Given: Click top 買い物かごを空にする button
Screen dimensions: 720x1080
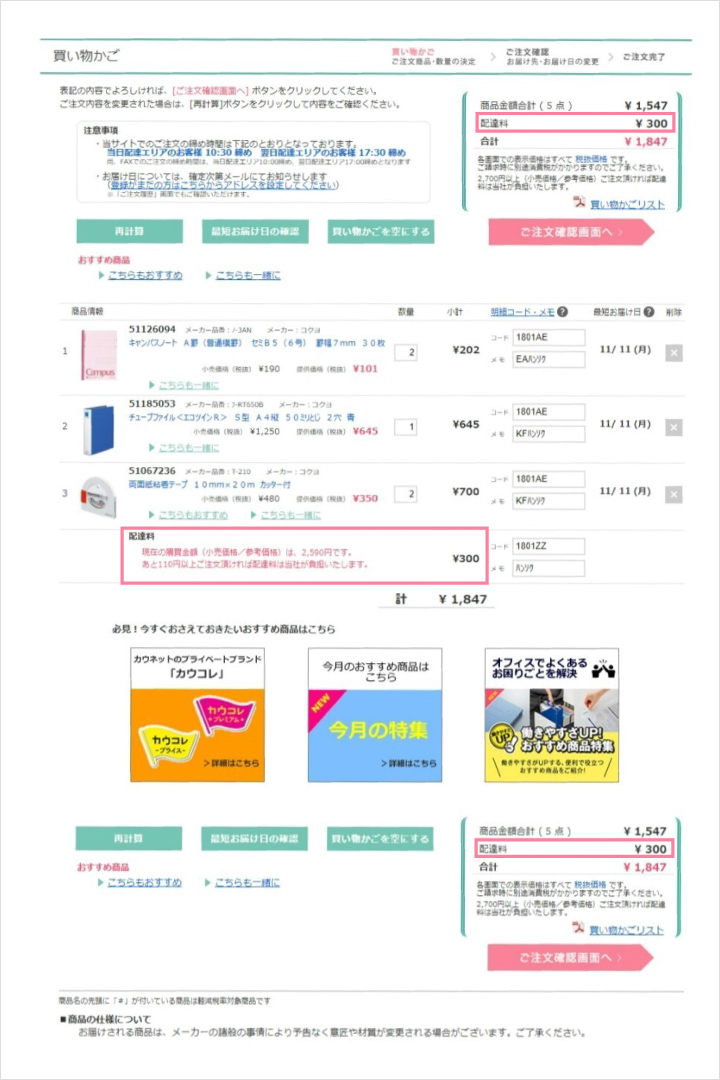Looking at the screenshot, I should pyautogui.click(x=381, y=231).
